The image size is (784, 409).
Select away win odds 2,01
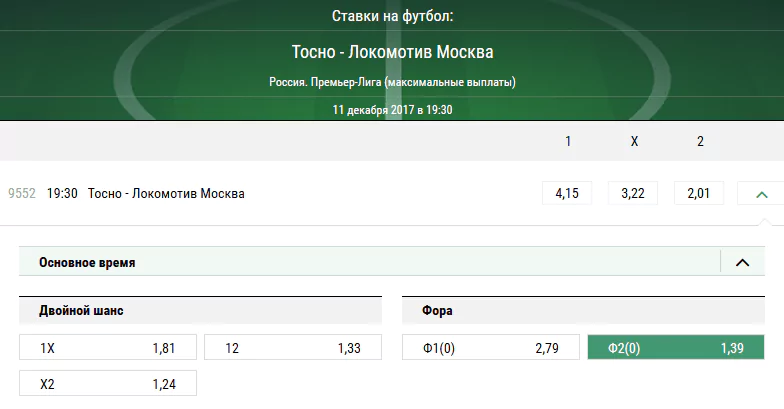[x=699, y=193]
